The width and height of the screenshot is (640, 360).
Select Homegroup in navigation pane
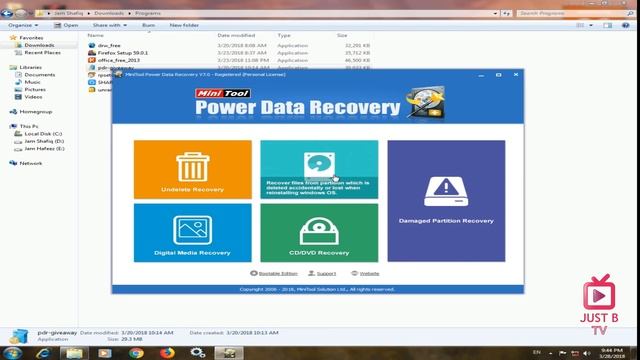click(x=36, y=111)
